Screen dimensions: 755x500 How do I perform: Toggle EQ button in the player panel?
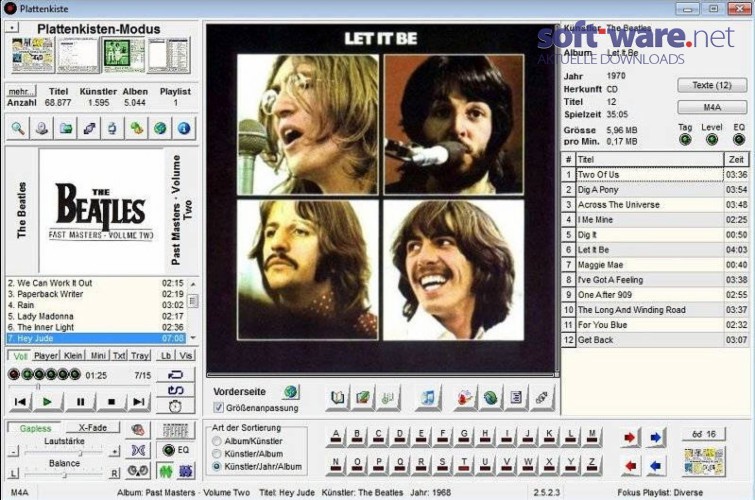[175, 450]
